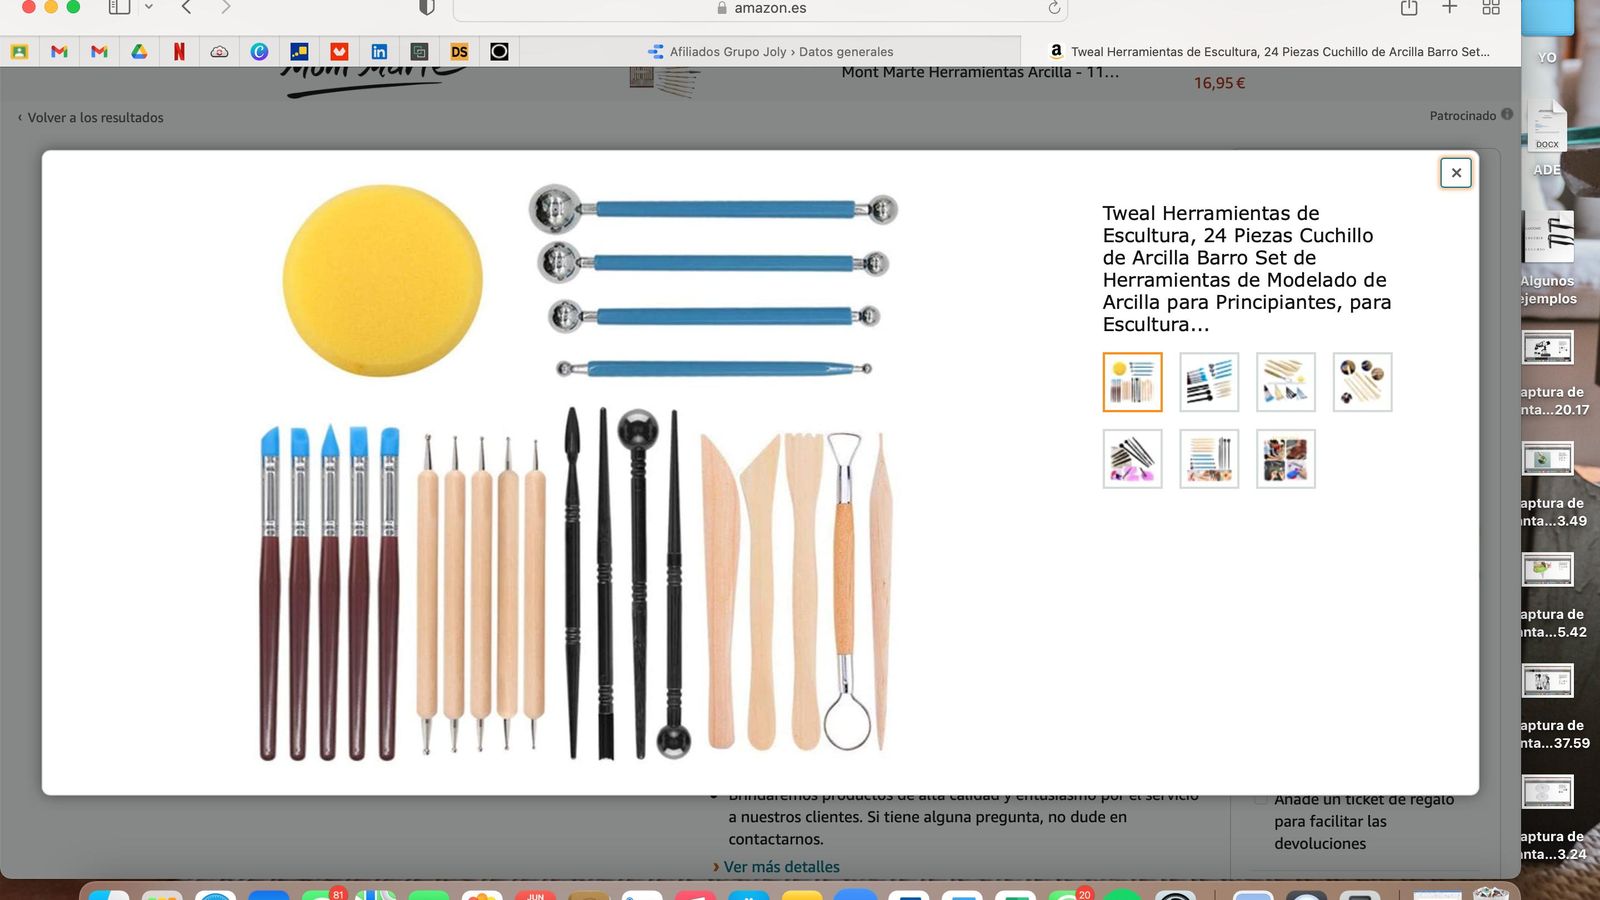Image resolution: width=1600 pixels, height=900 pixels.
Task: Open the Netflix bookmark in favorites bar
Action: coord(179,52)
